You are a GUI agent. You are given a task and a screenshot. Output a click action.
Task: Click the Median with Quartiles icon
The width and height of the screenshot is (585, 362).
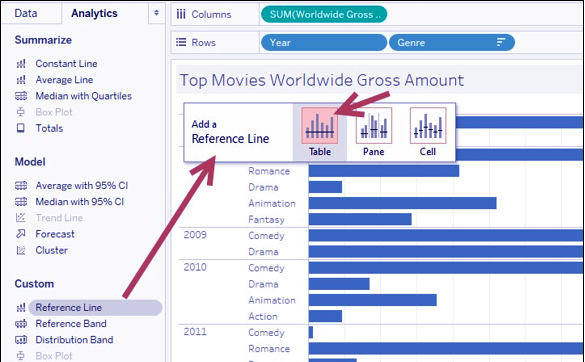click(x=21, y=96)
